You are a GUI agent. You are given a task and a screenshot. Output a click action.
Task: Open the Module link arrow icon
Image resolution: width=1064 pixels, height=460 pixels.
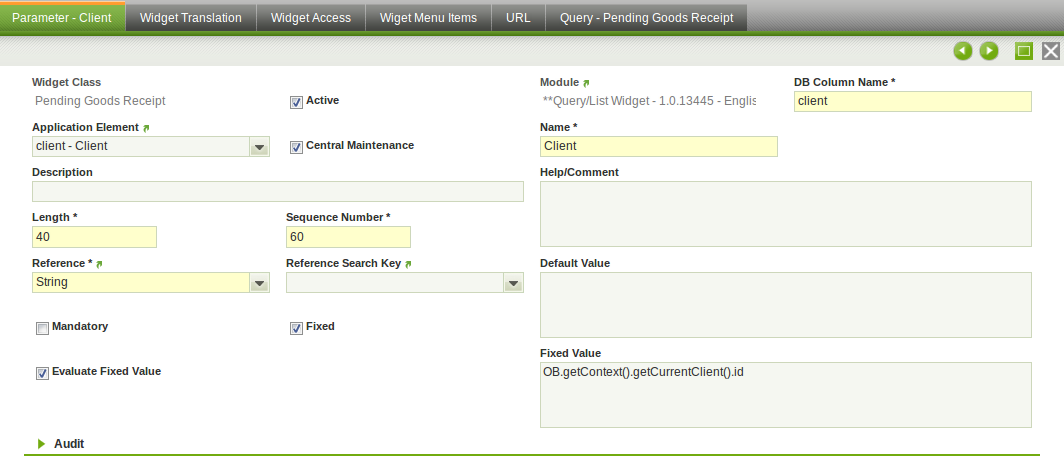(x=587, y=83)
